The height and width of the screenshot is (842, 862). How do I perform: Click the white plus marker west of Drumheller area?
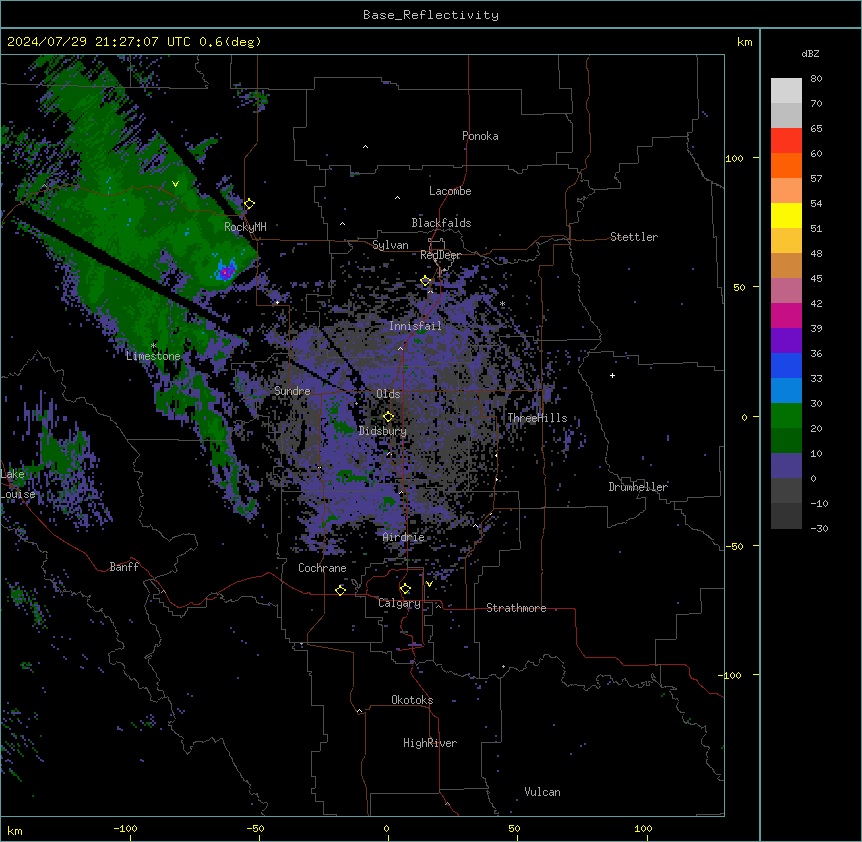(x=612, y=375)
